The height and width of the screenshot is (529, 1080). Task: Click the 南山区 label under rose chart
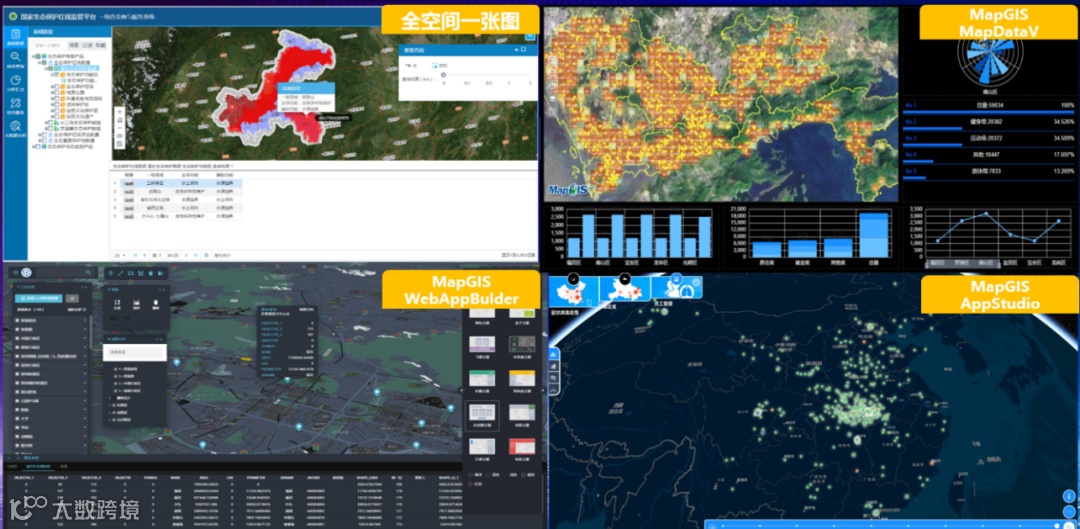point(989,90)
